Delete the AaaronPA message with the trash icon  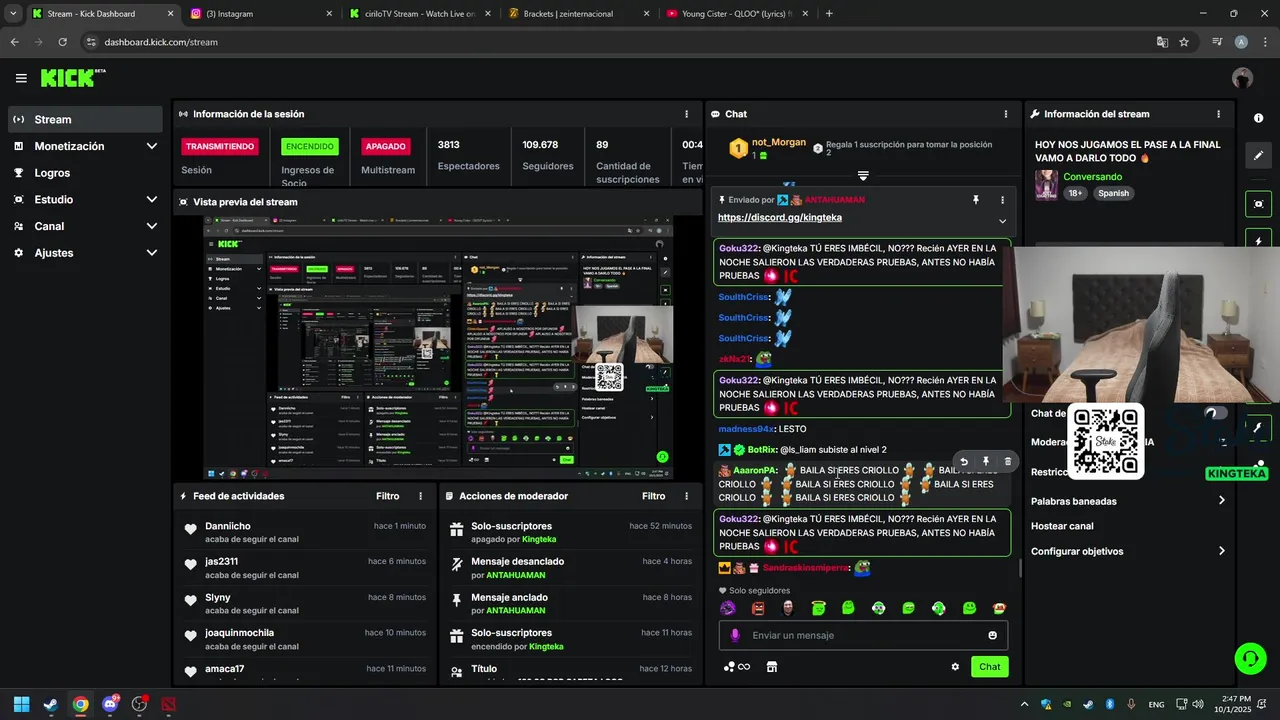click(x=1007, y=462)
